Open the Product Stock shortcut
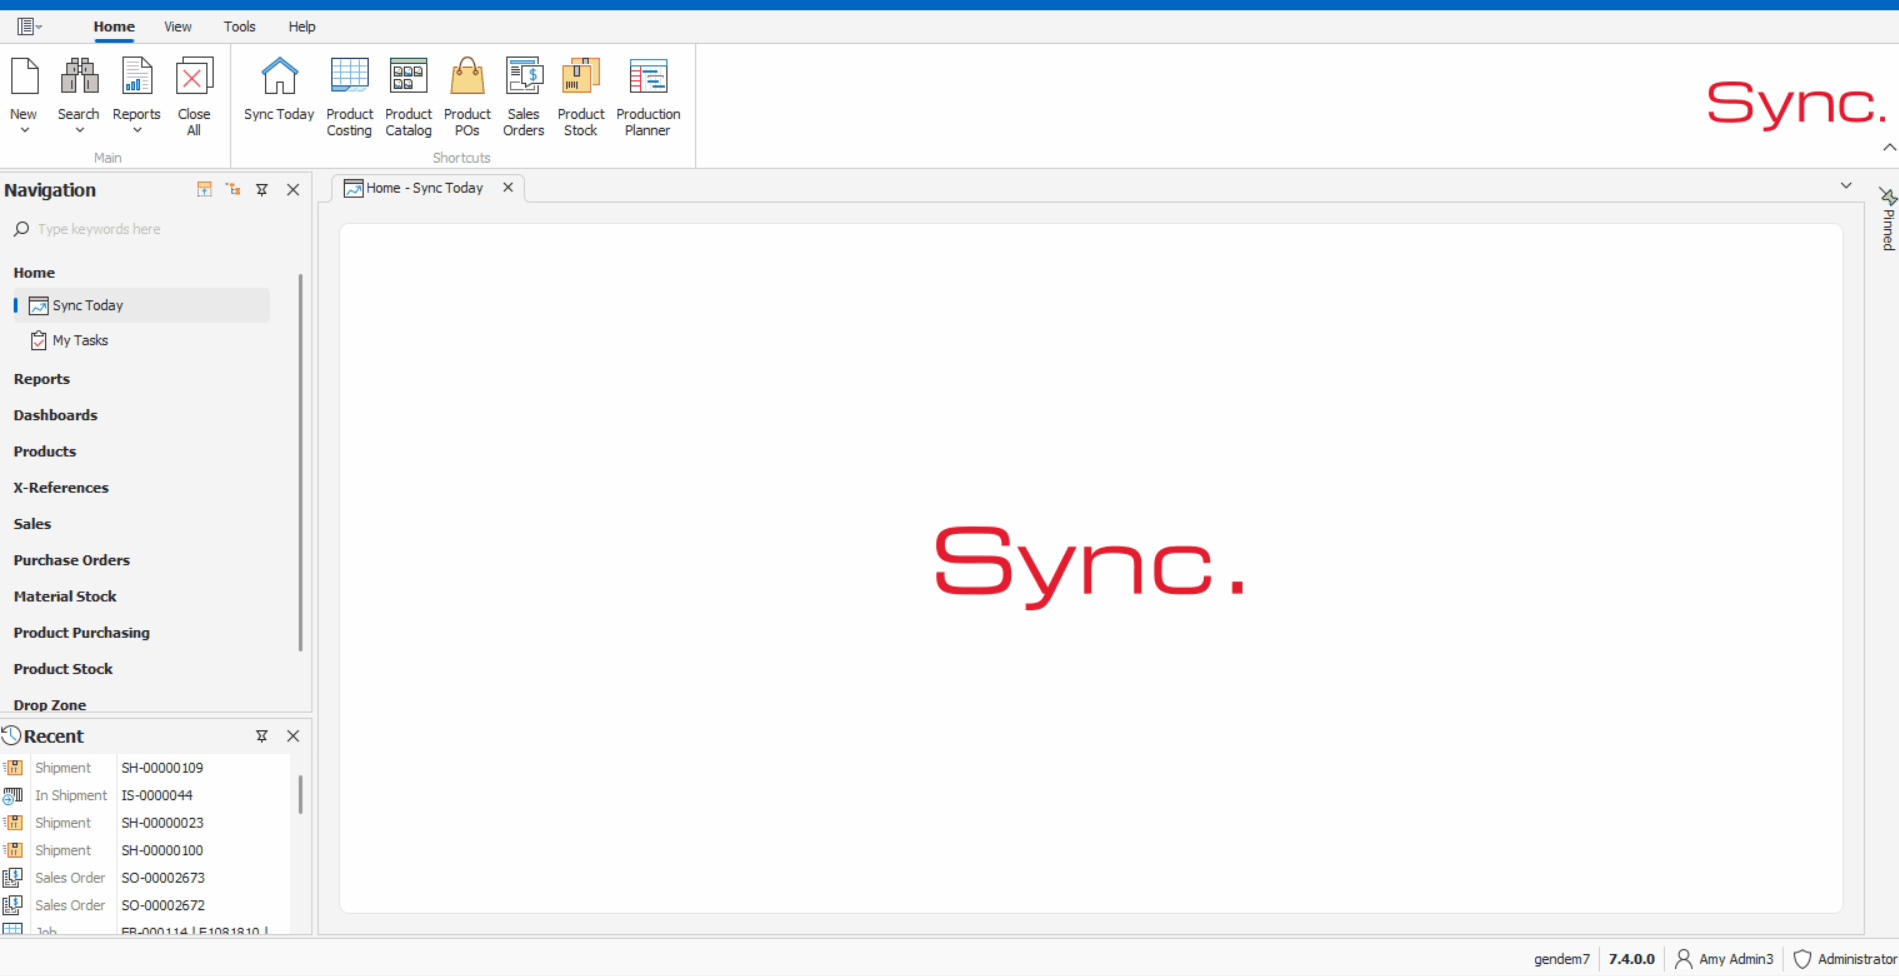Image resolution: width=1899 pixels, height=976 pixels. [x=580, y=95]
